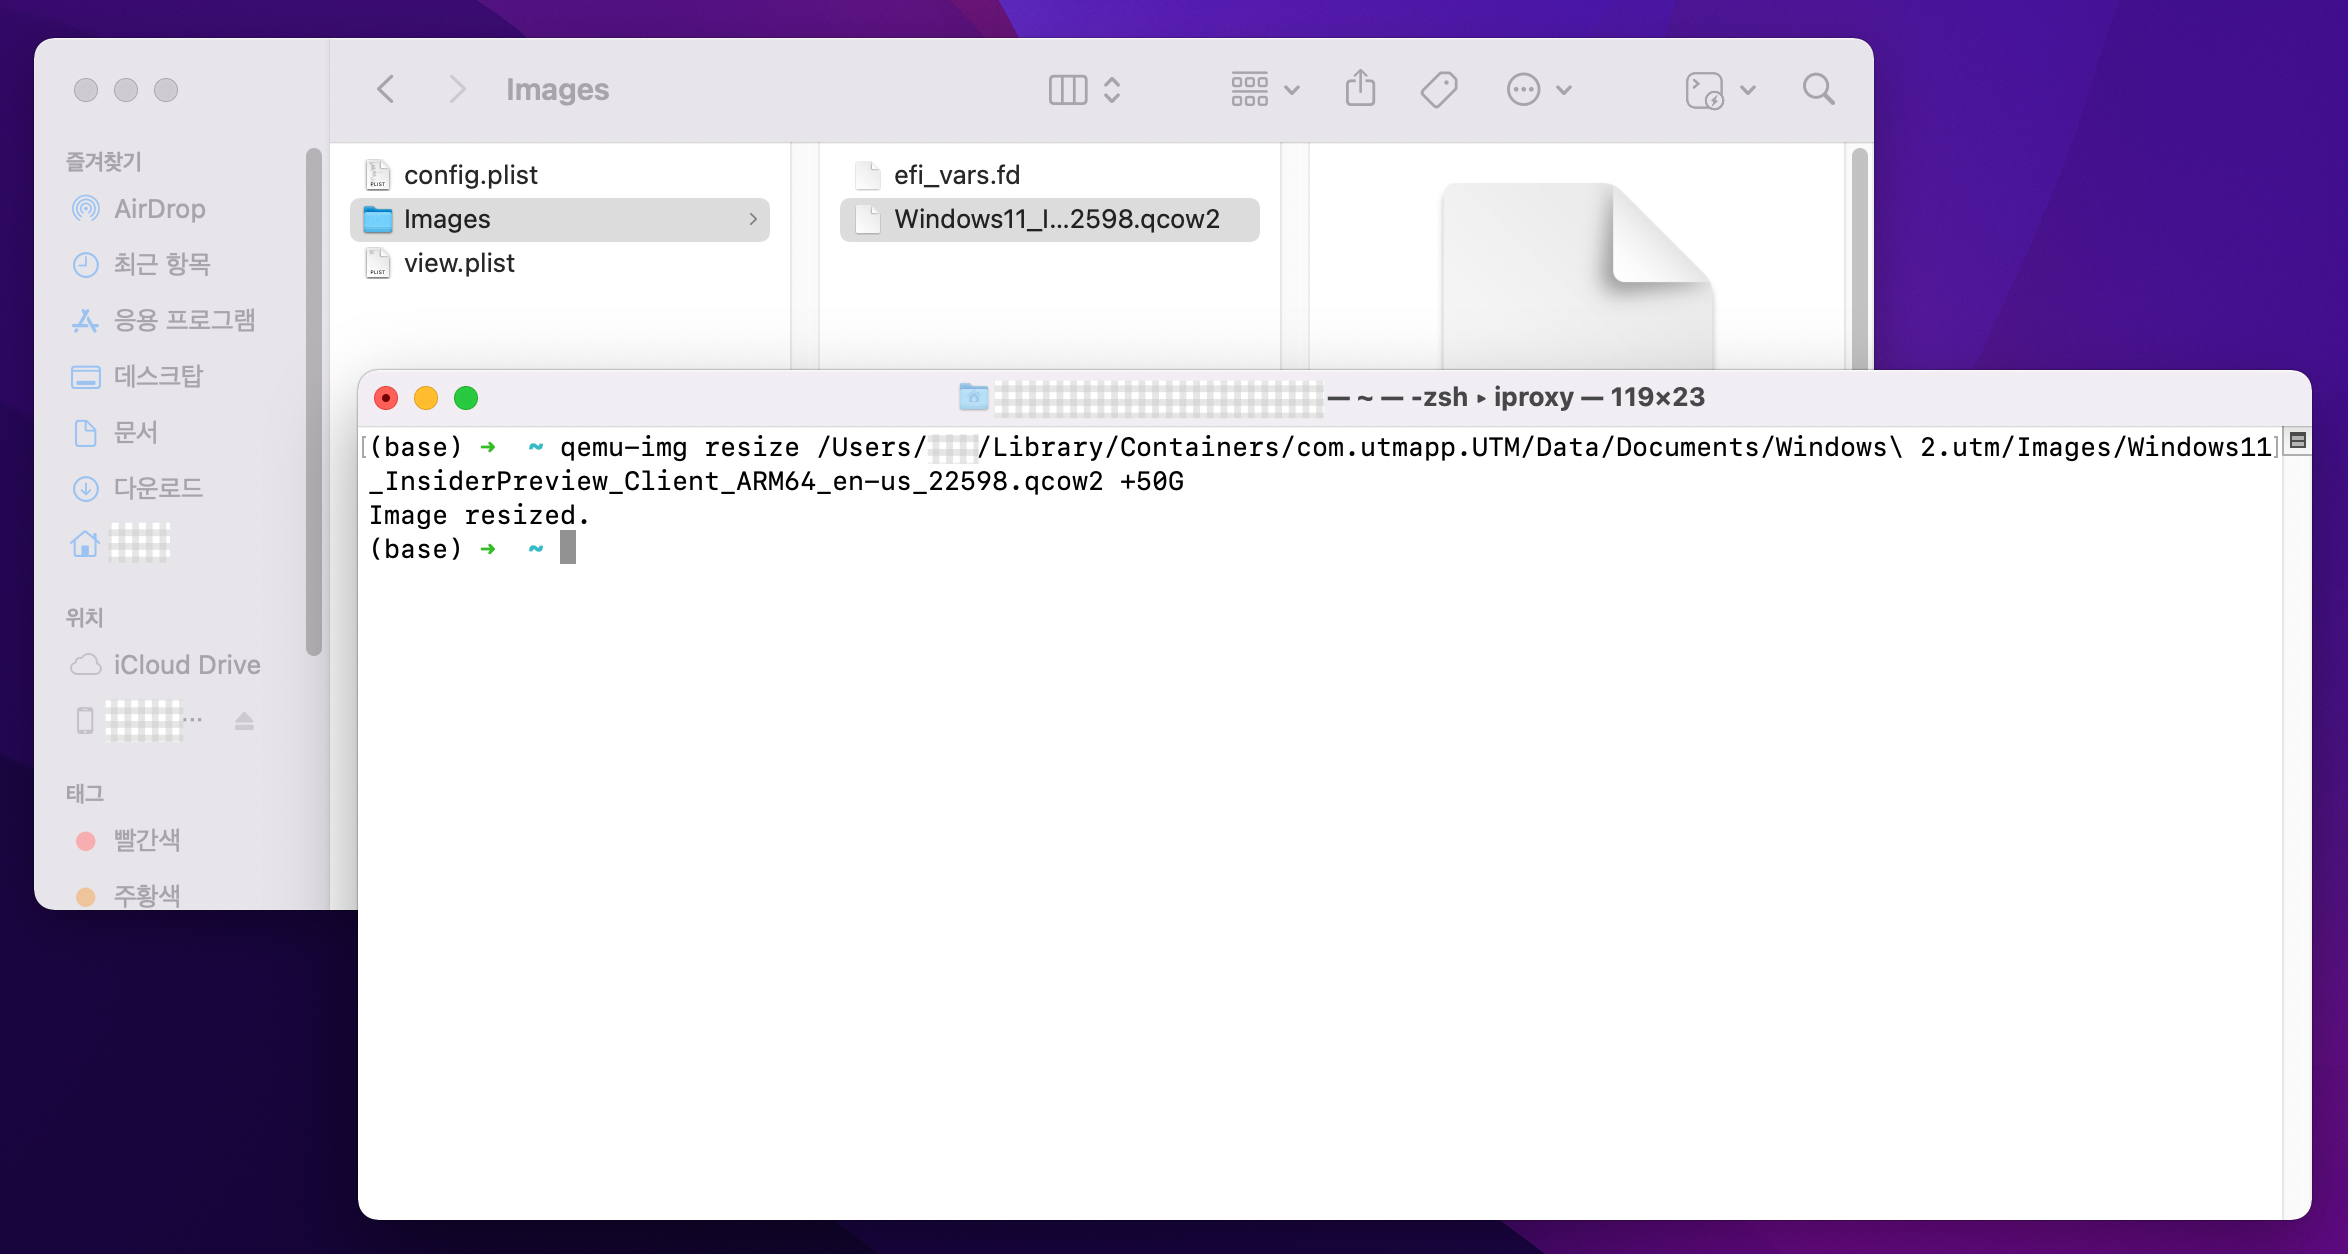The width and height of the screenshot is (2348, 1254).
Task: Click the red tag color dot
Action: (x=86, y=840)
